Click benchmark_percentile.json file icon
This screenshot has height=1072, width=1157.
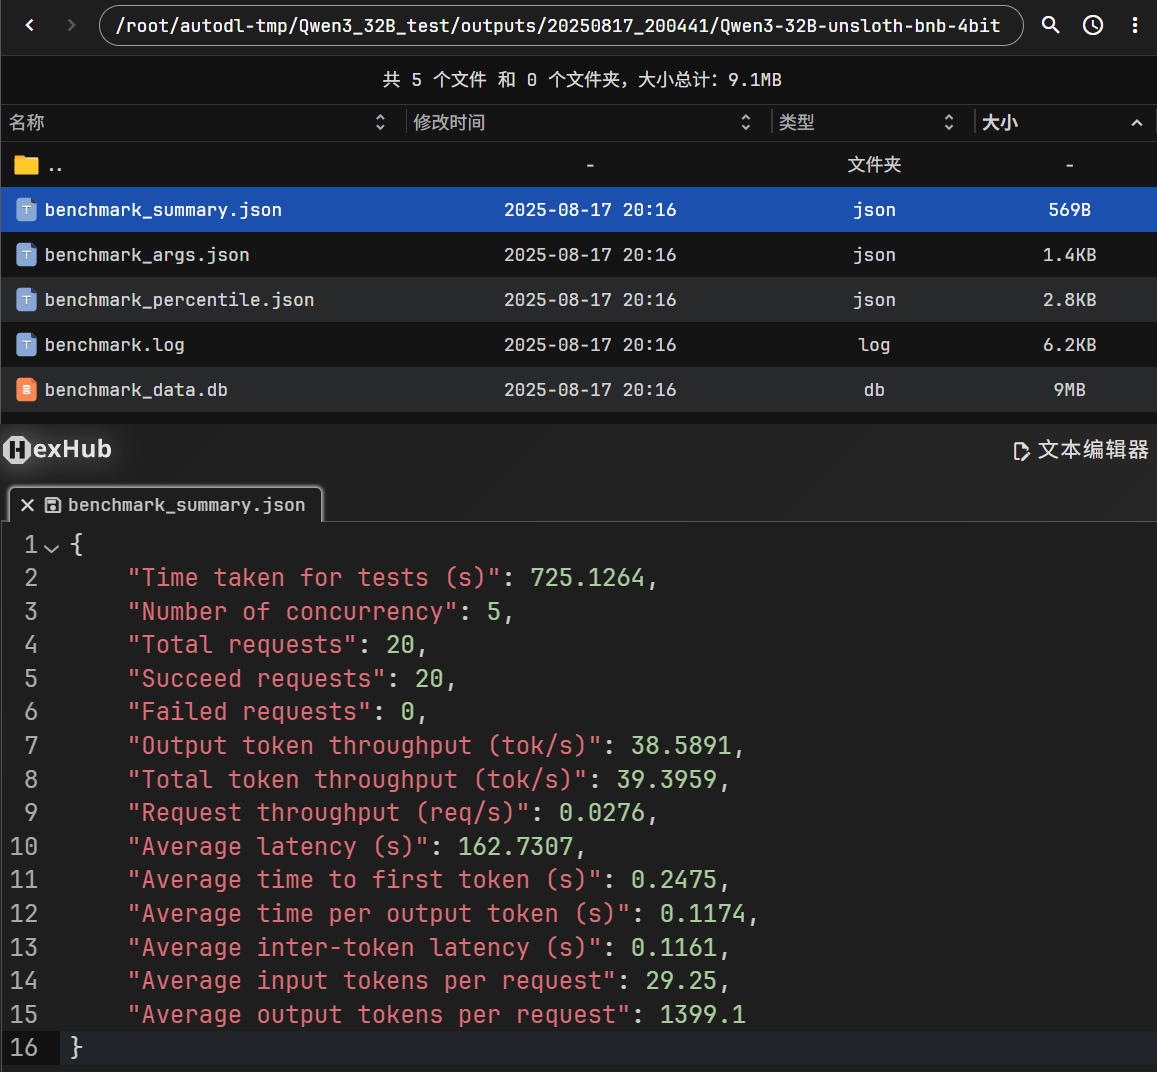click(x=27, y=300)
